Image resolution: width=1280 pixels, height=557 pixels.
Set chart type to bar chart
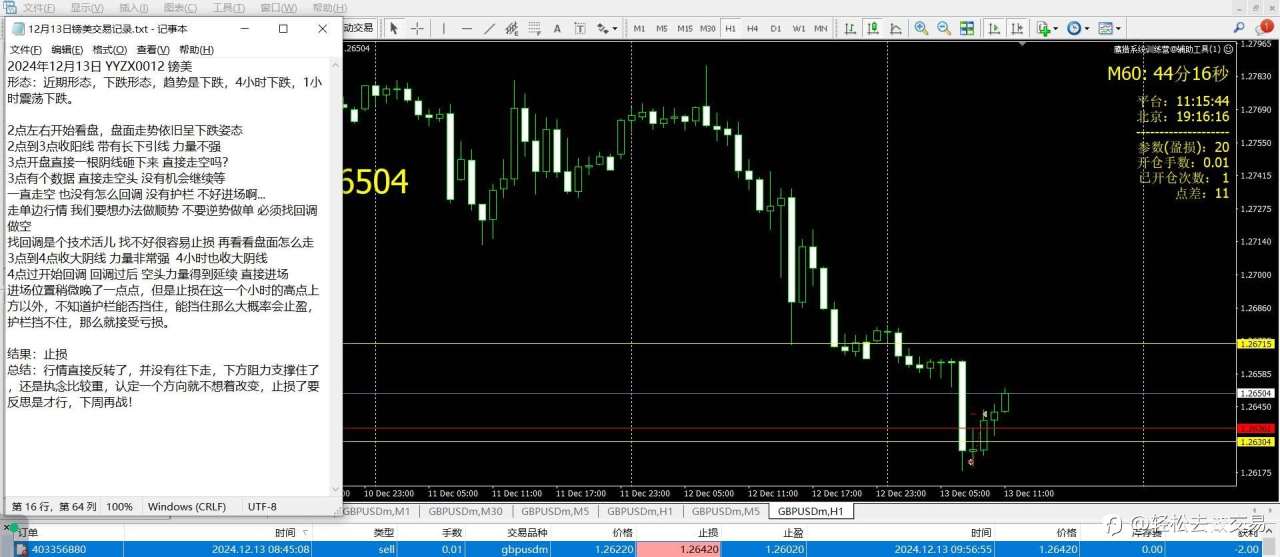(x=850, y=29)
